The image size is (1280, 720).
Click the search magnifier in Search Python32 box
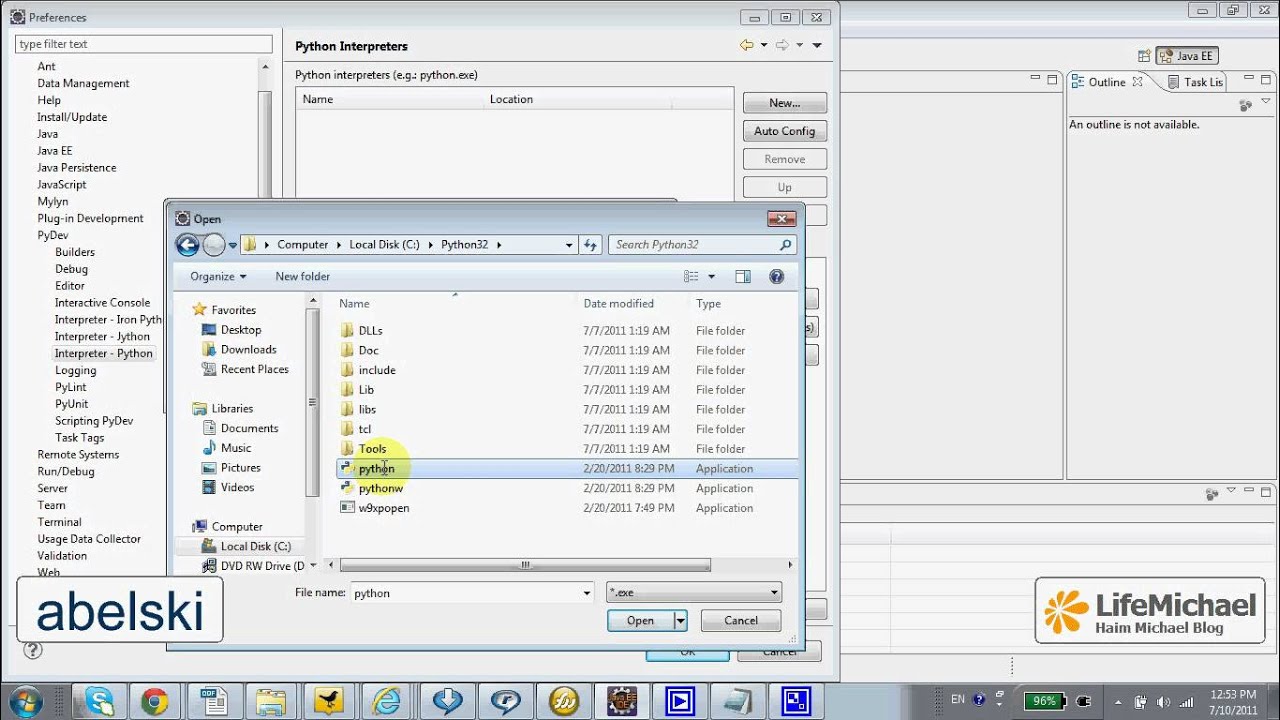[786, 244]
